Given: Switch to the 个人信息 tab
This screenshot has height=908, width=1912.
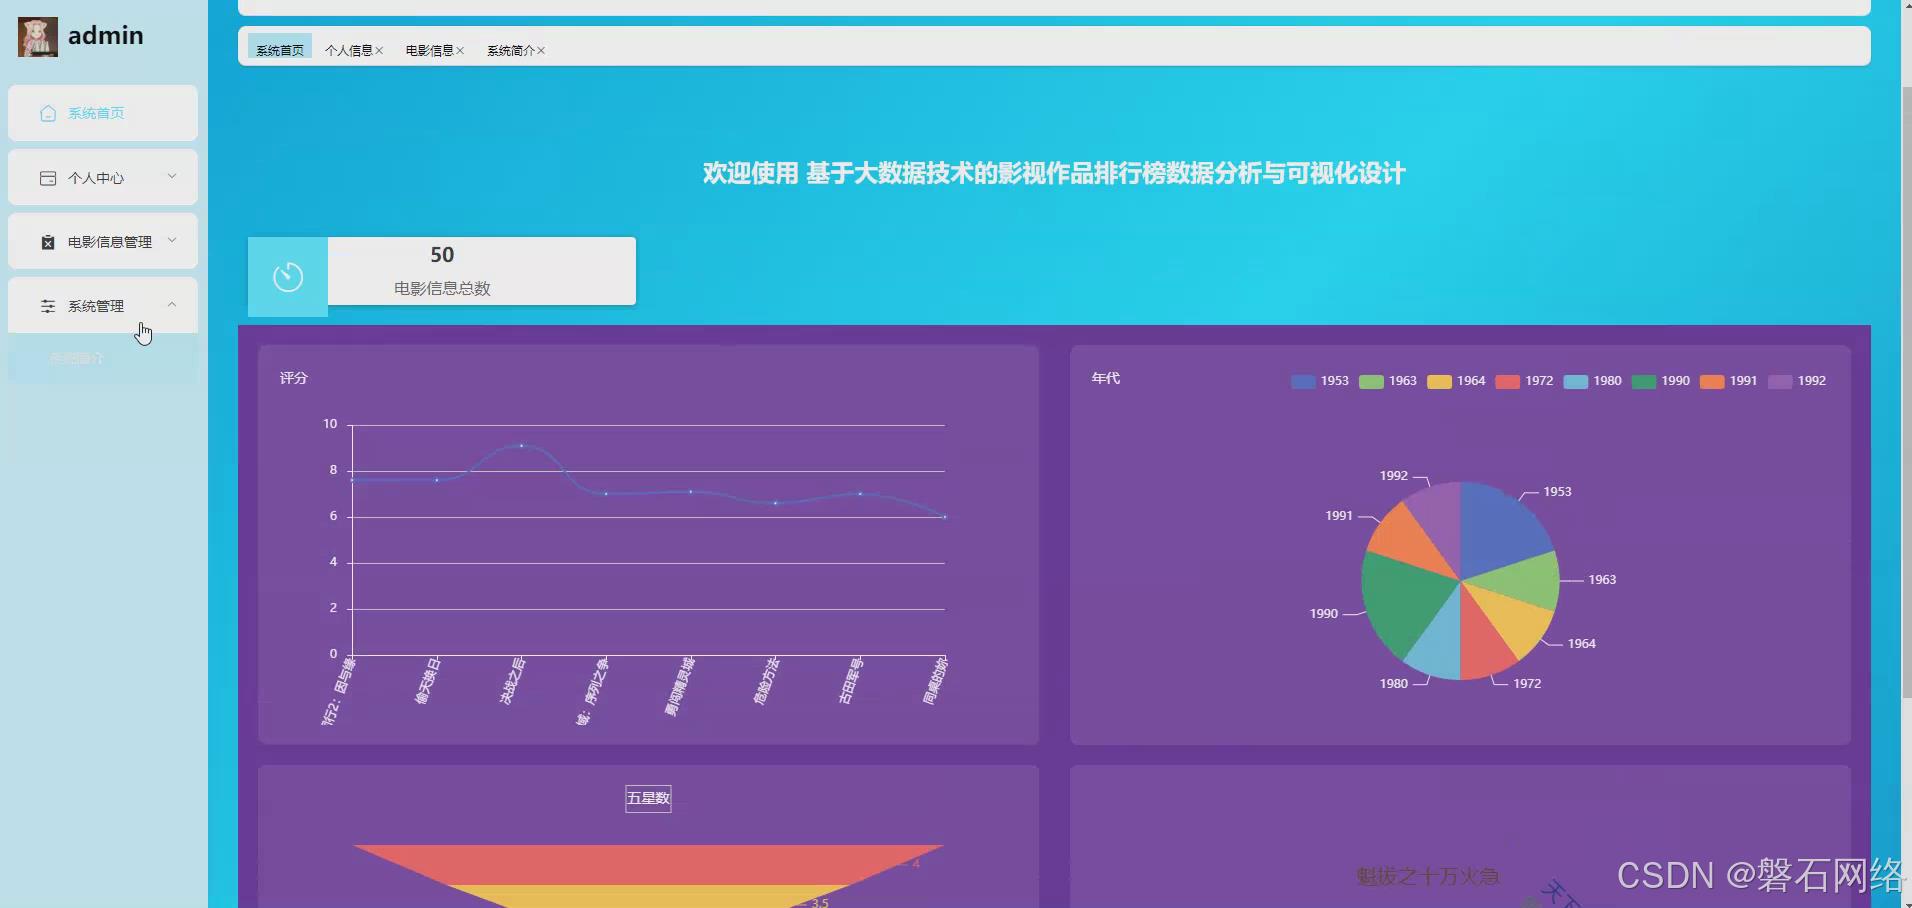Looking at the screenshot, I should click(350, 50).
